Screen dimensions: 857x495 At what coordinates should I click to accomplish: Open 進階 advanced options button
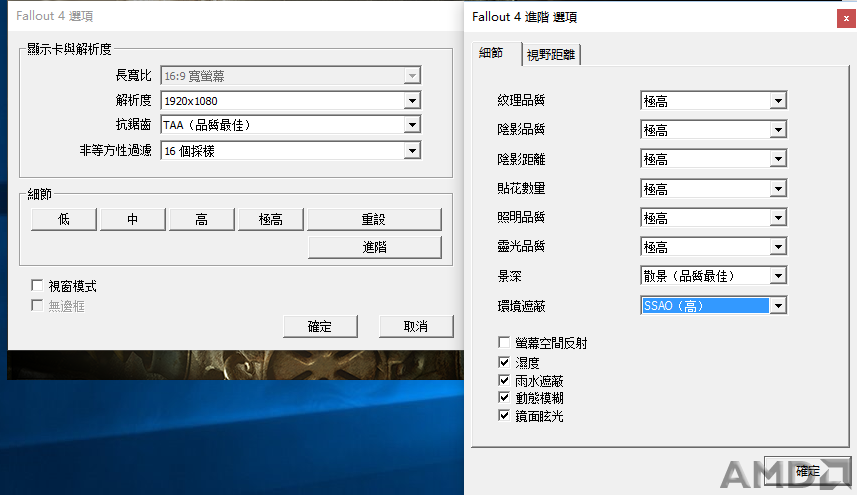[x=374, y=247]
